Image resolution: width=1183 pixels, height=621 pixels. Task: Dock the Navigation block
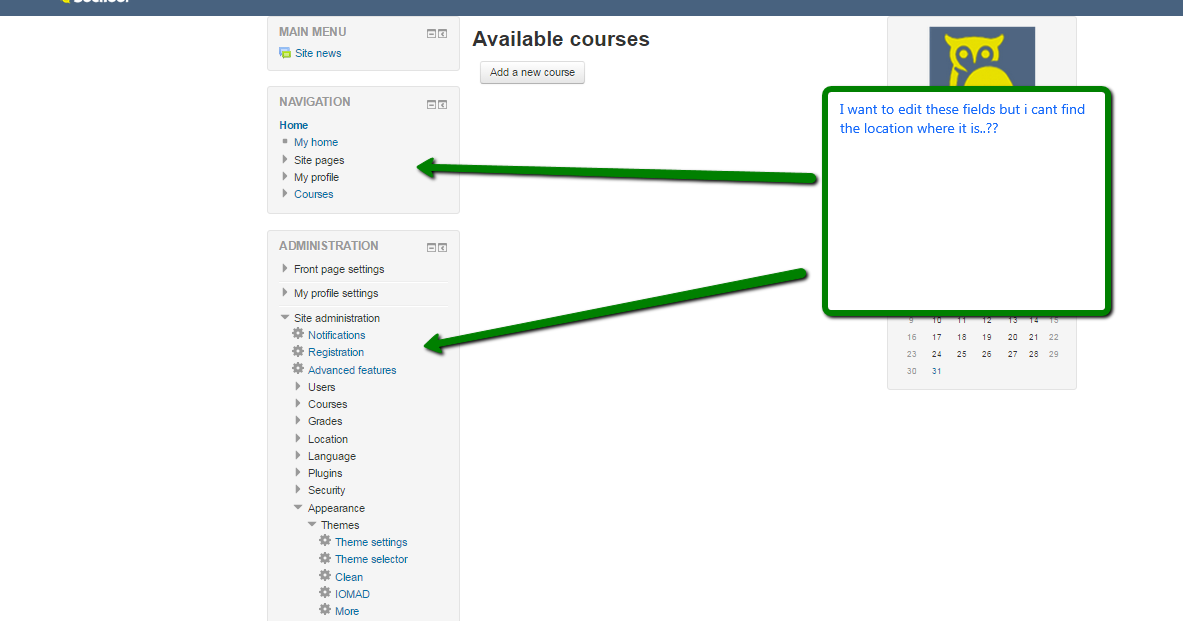(x=442, y=104)
